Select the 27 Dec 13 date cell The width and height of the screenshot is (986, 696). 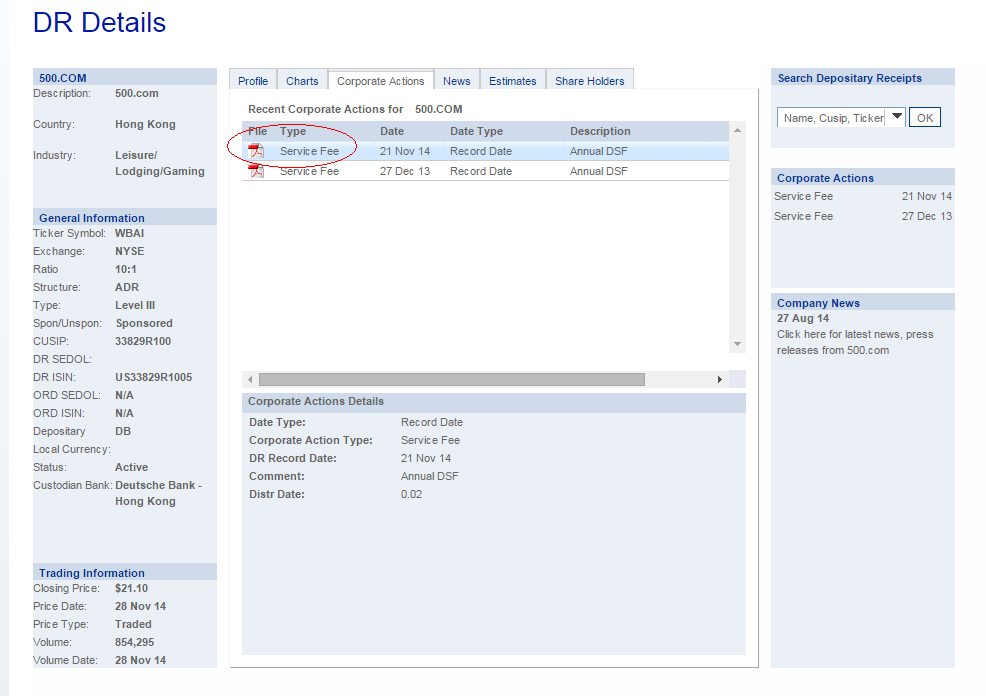click(x=405, y=171)
